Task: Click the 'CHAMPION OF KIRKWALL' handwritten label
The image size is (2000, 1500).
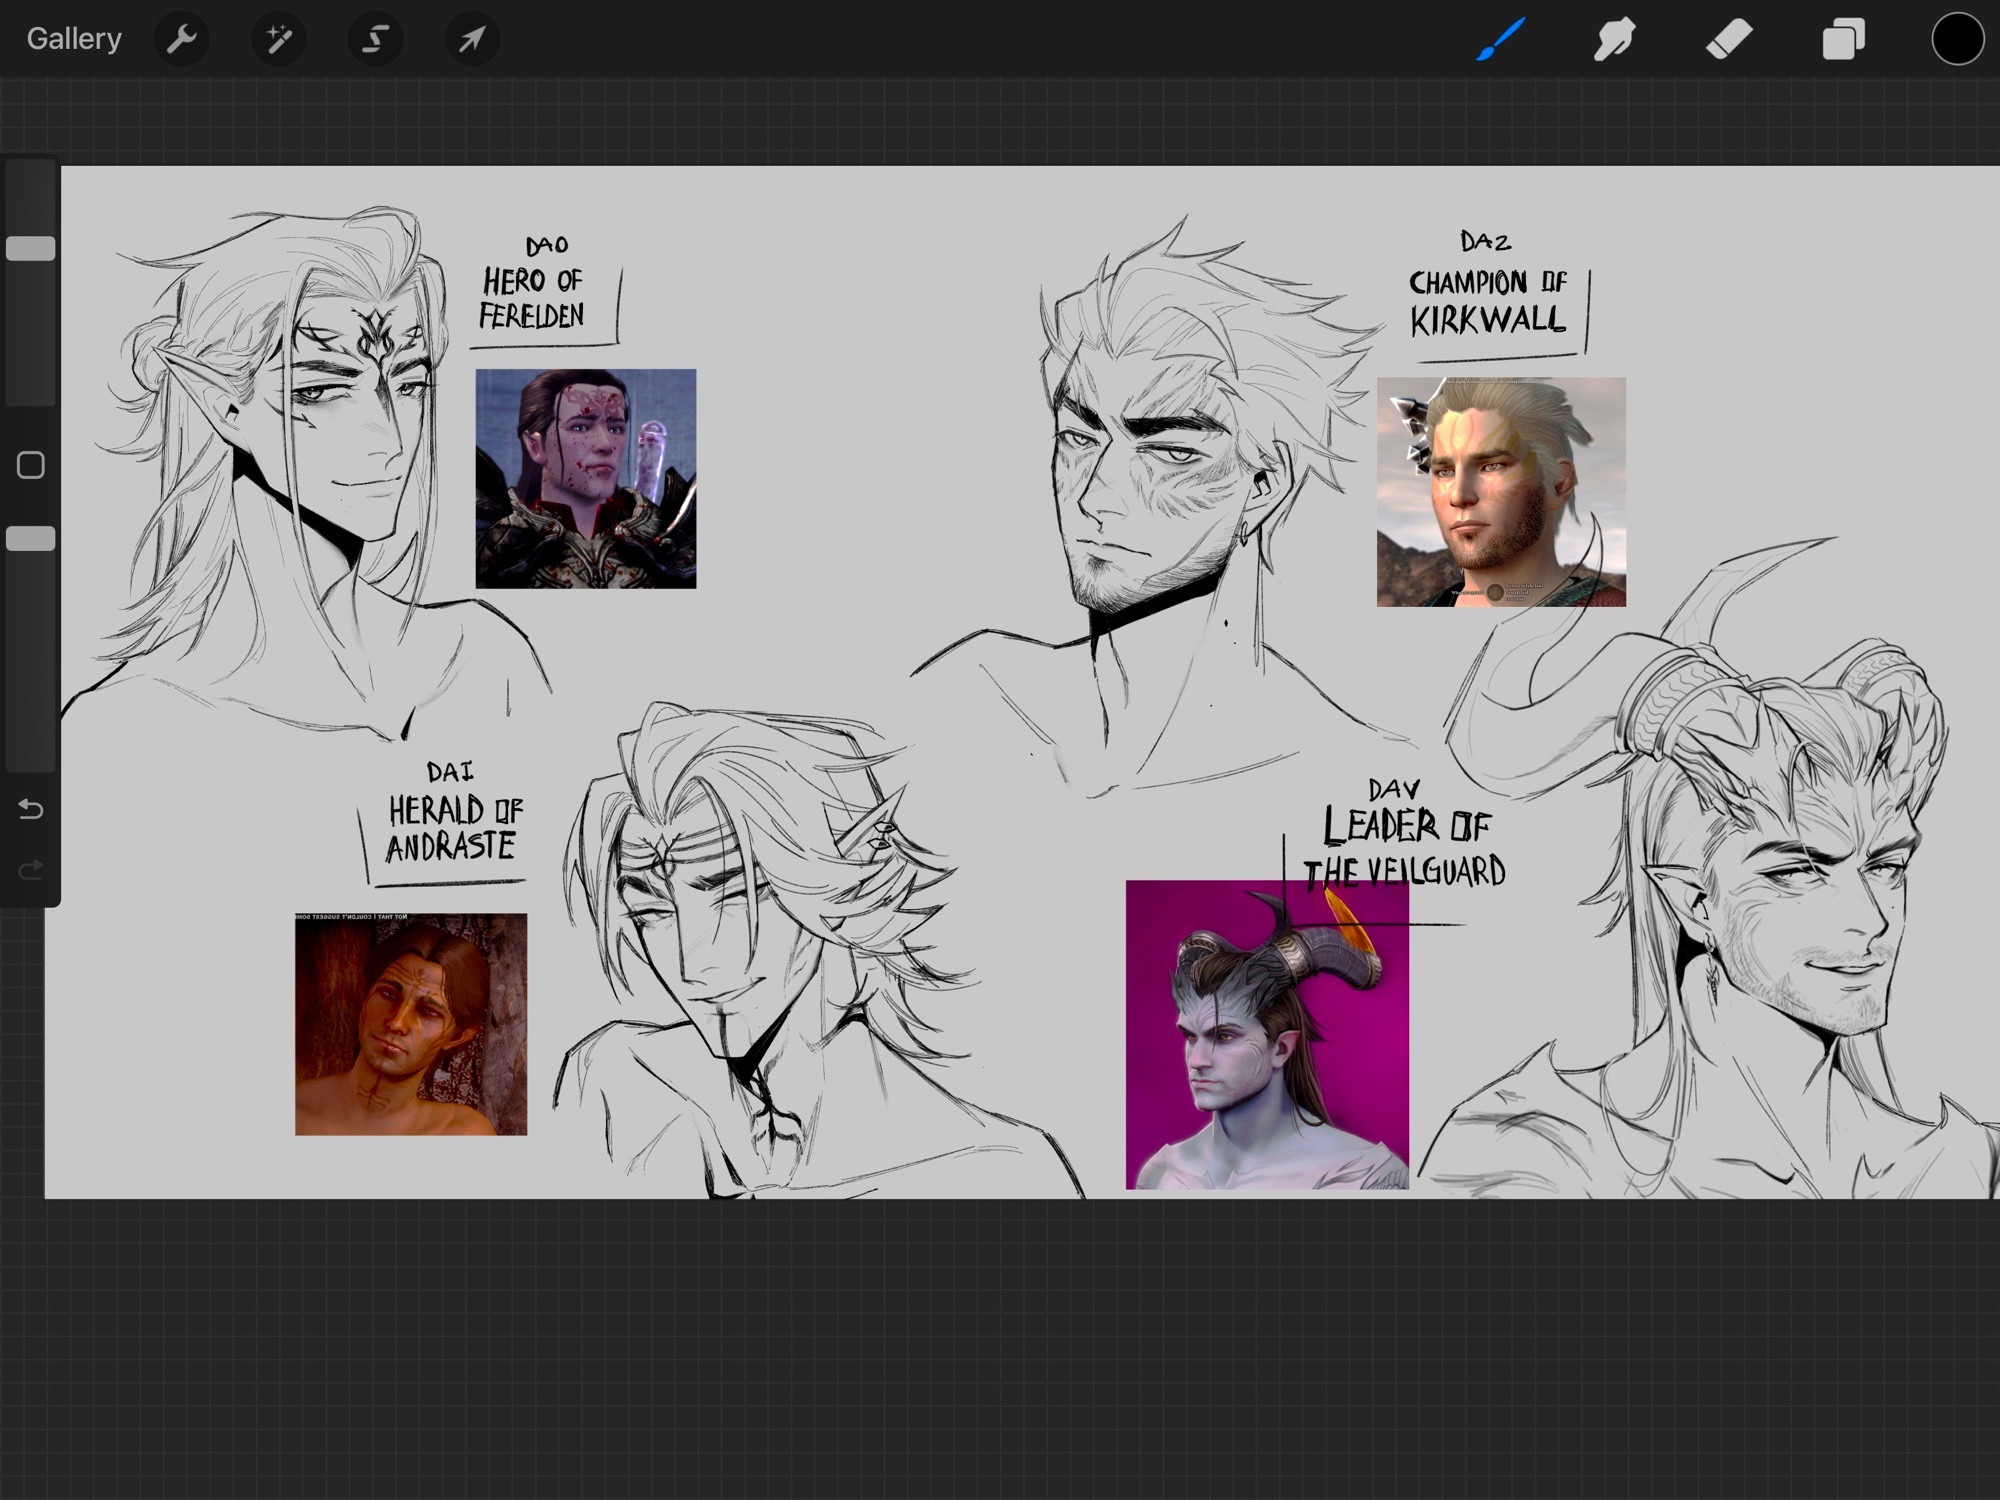Action: pos(1488,302)
